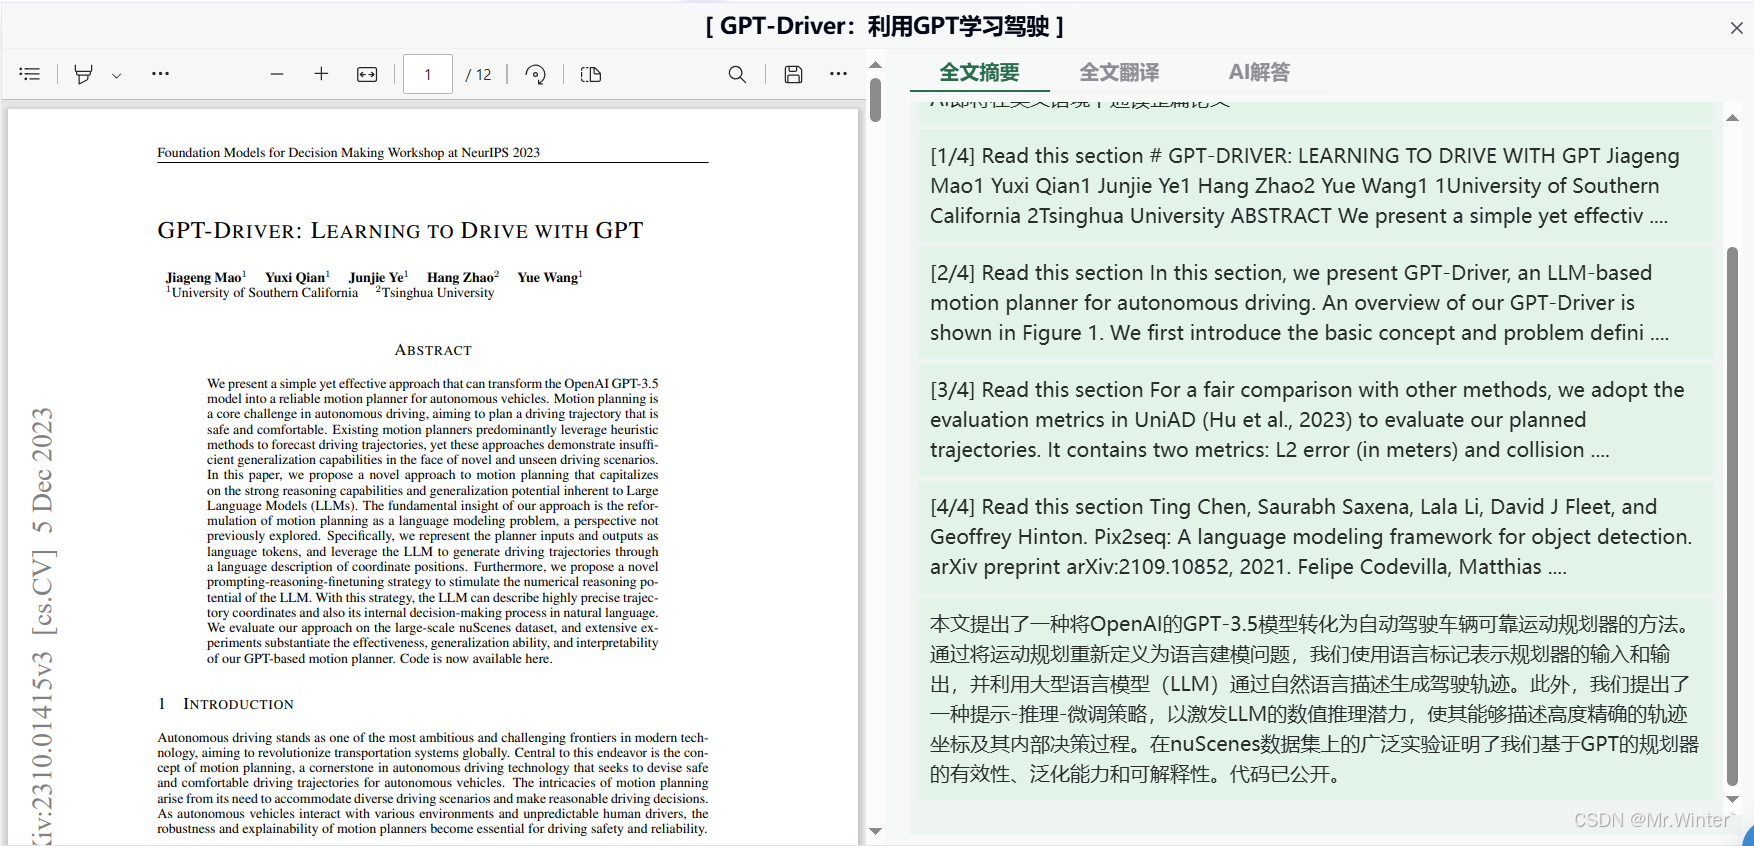Rotate the PDF page
Screen dimensions: 1754x846
(536, 74)
